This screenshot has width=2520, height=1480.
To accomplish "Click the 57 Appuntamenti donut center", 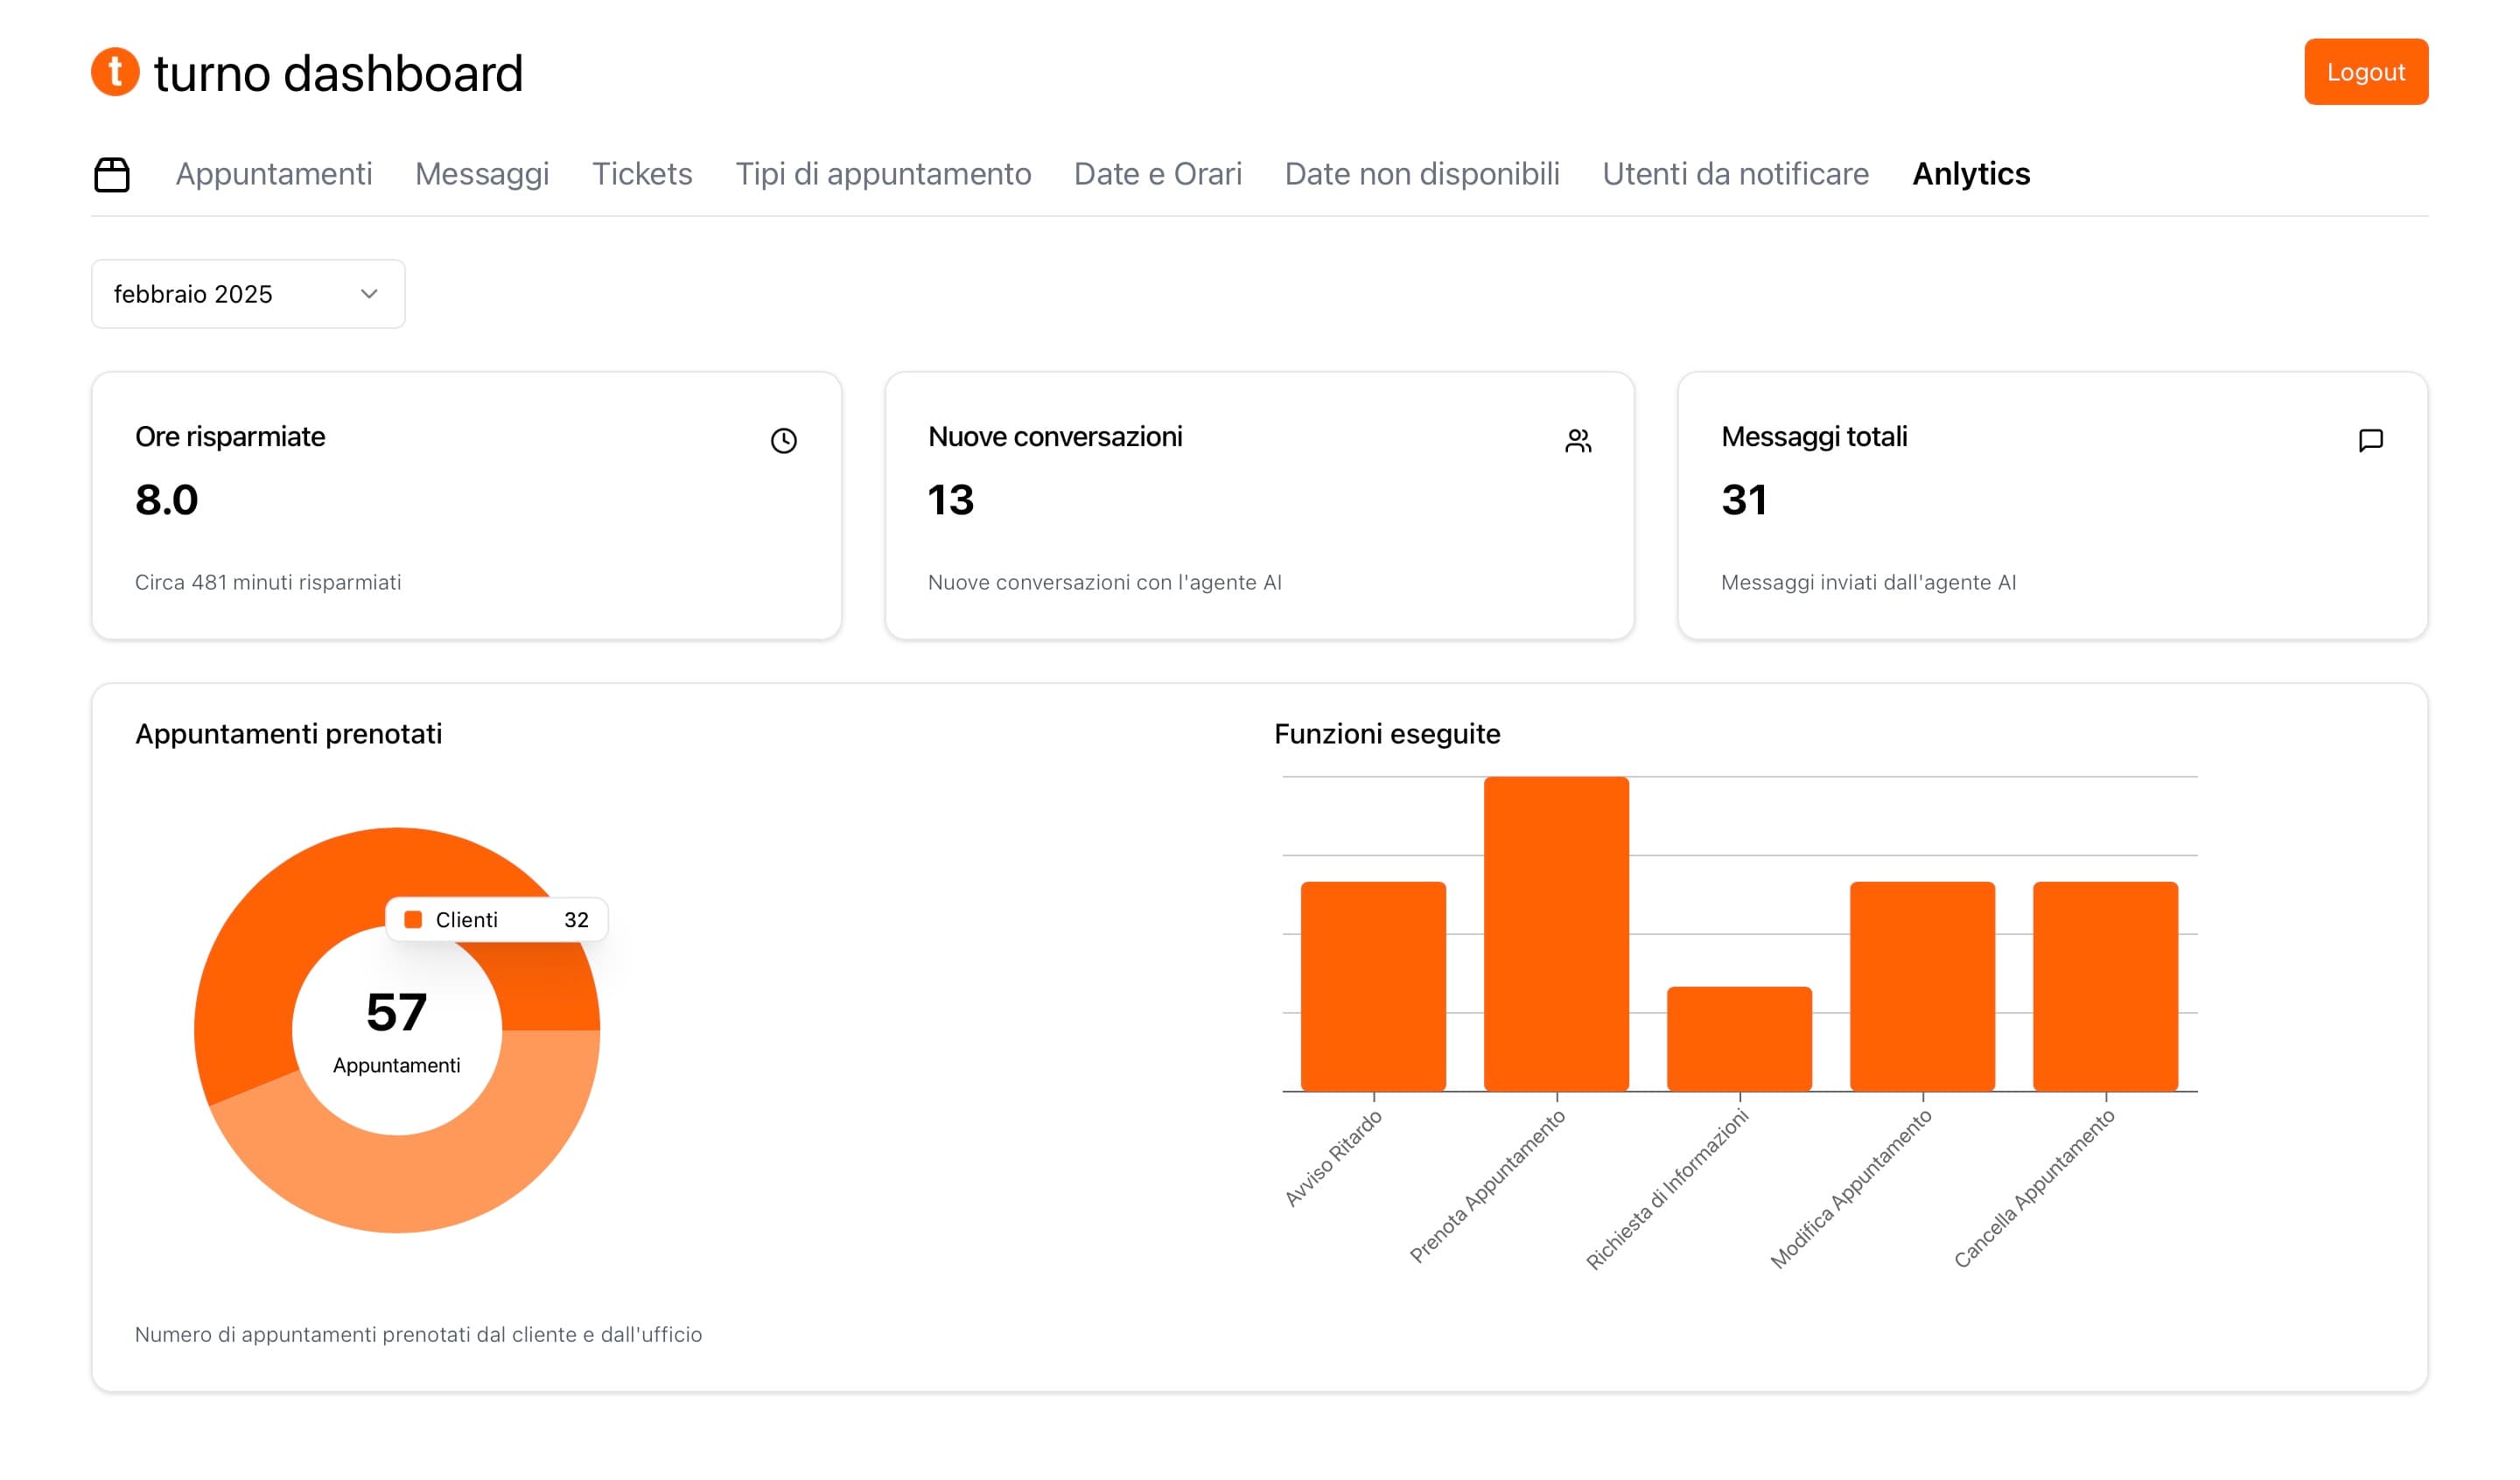I will click(397, 1031).
